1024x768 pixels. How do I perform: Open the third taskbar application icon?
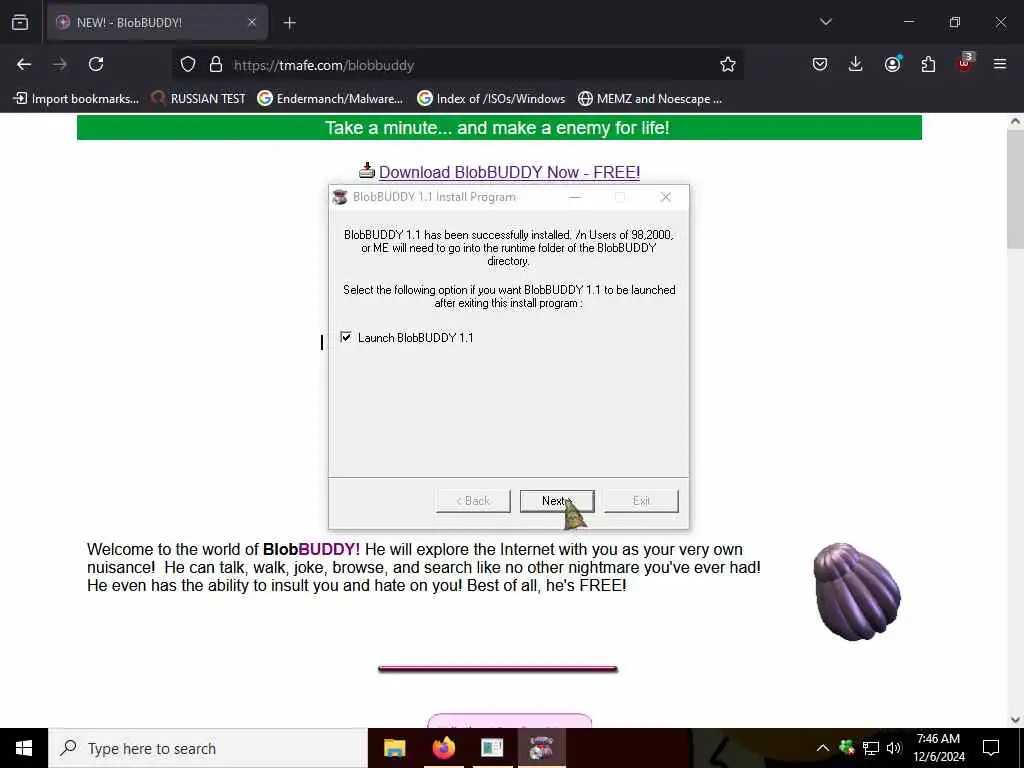pos(492,748)
